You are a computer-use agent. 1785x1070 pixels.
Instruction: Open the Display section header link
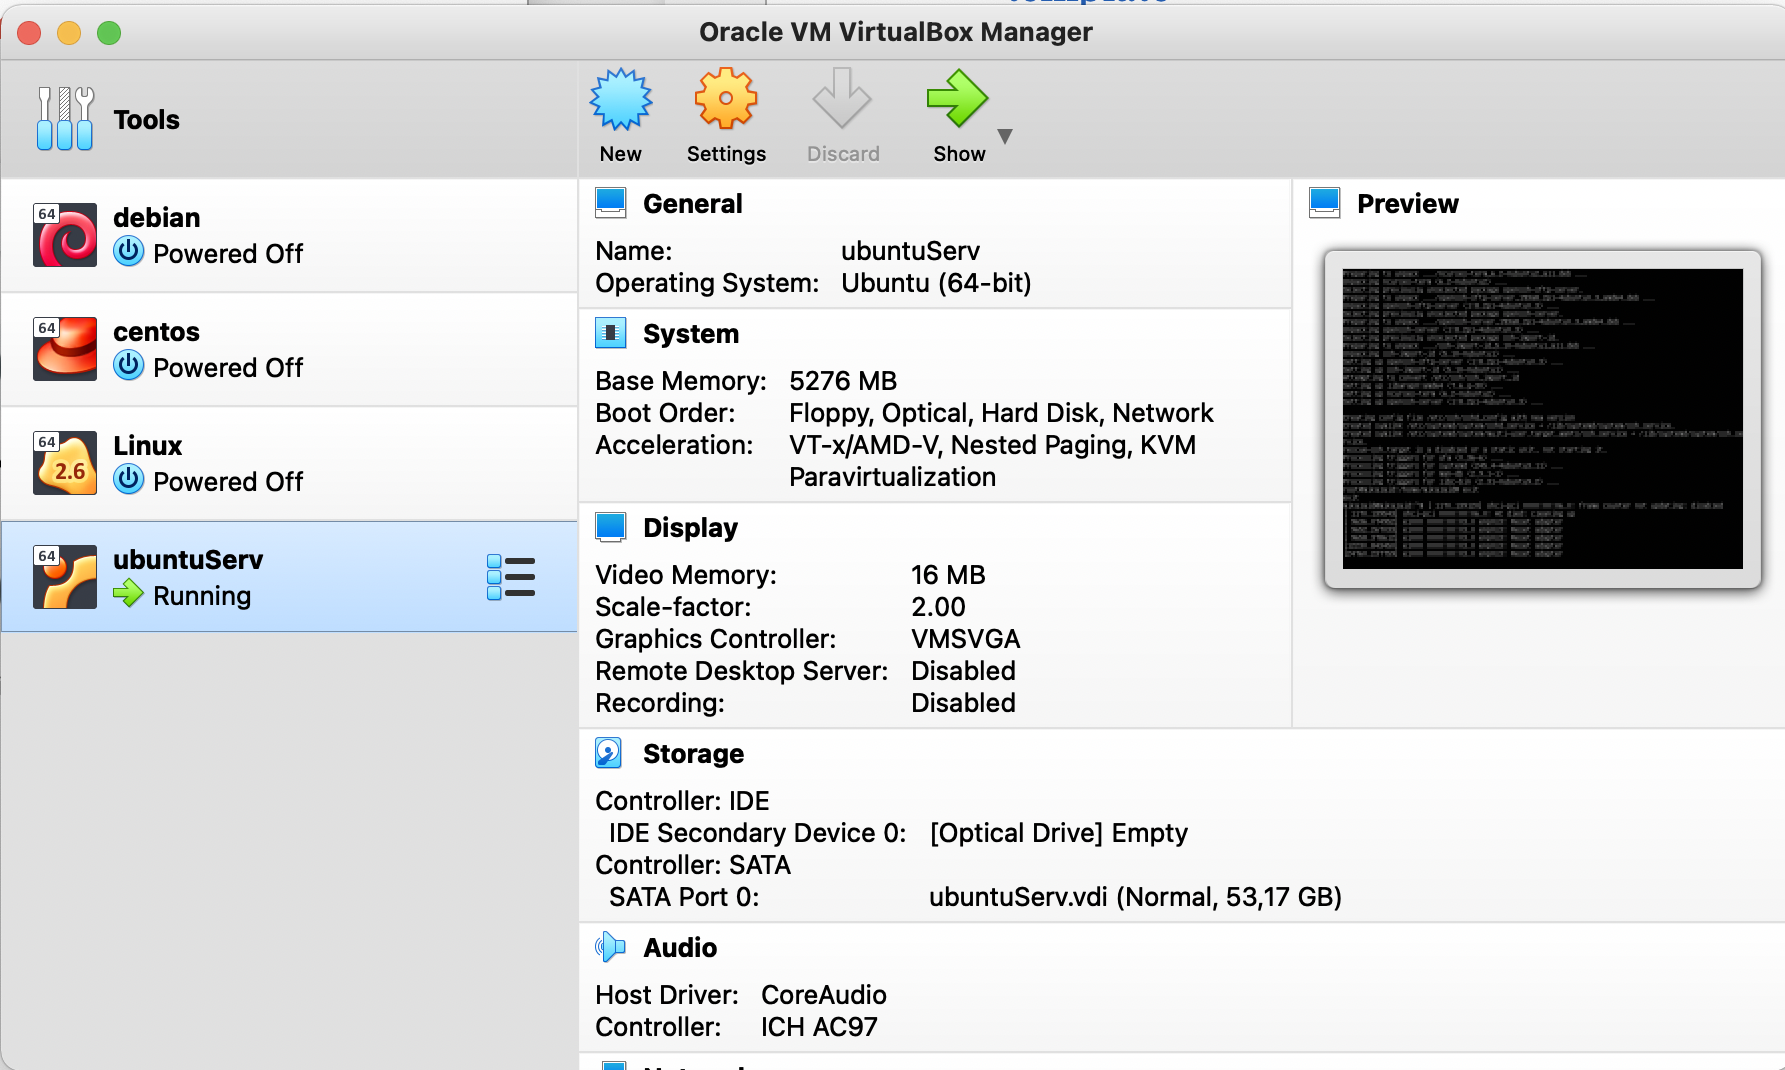click(x=690, y=528)
